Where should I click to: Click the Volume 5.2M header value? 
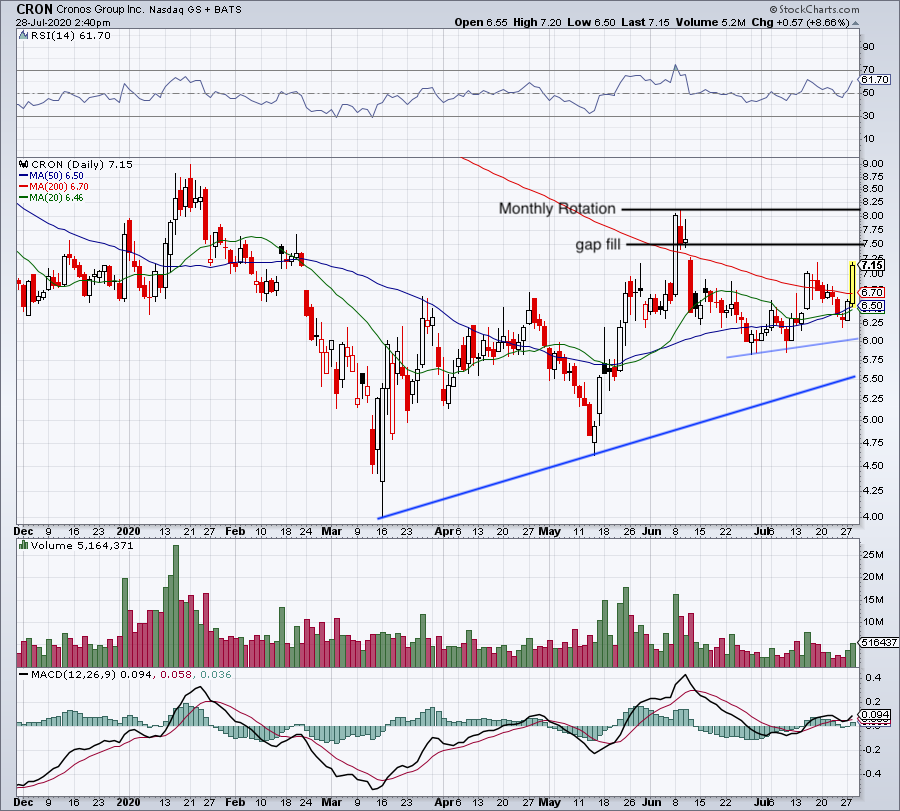(711, 22)
